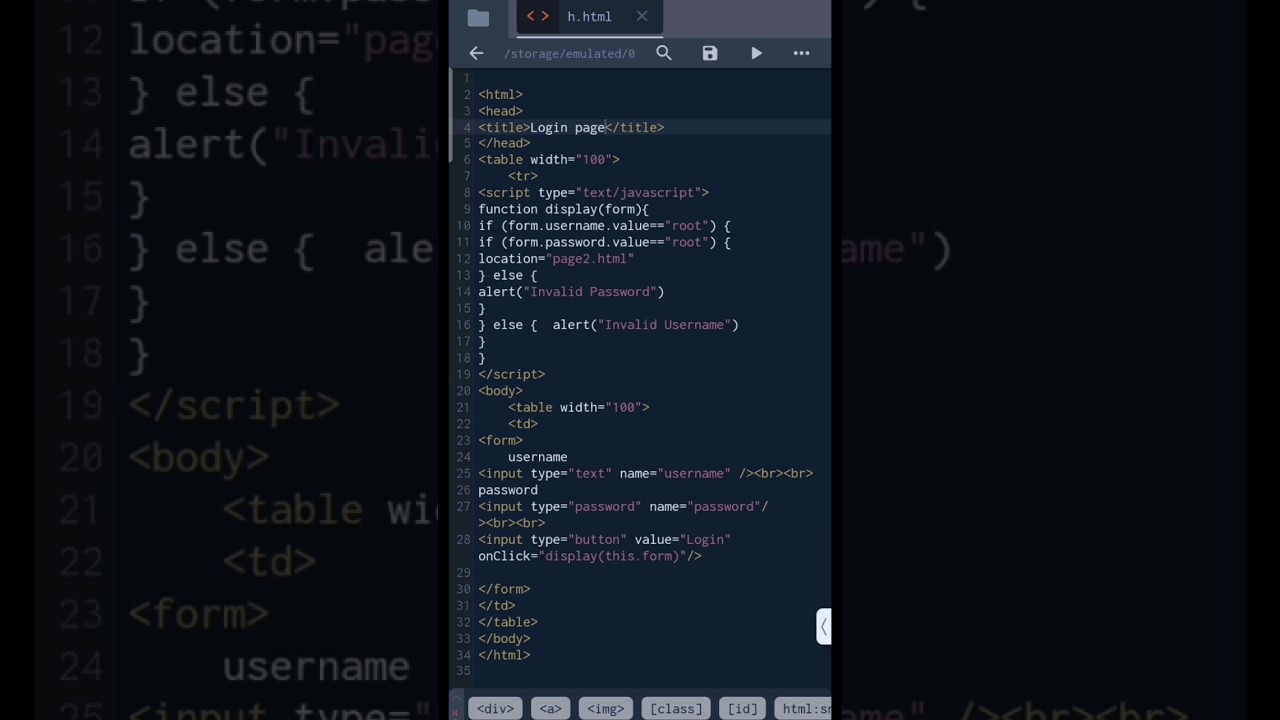
Task: Open search with the magnifier icon
Action: click(664, 53)
